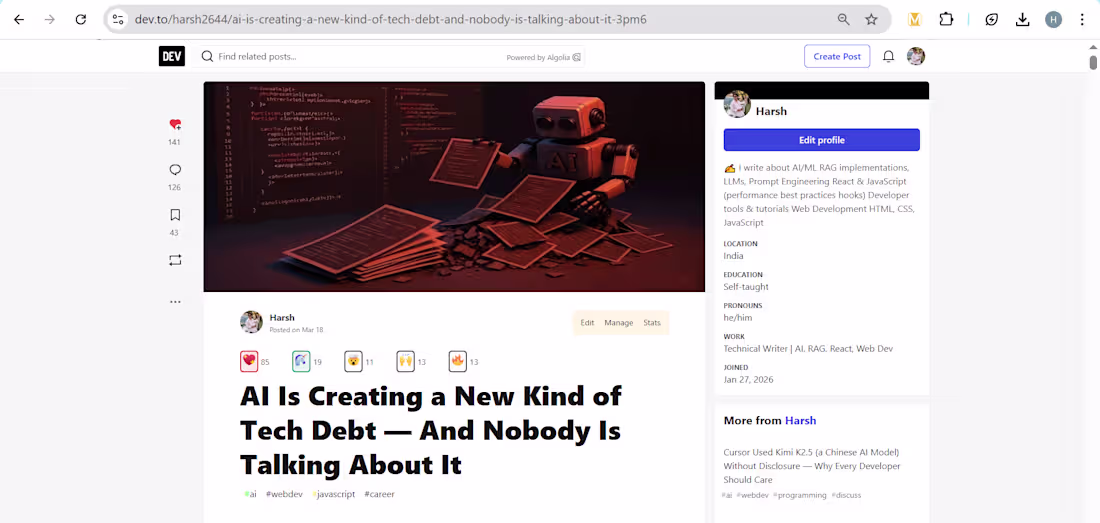This screenshot has height=523, width=1100.
Task: Open the Chrome profile avatar H
Action: click(x=1053, y=20)
